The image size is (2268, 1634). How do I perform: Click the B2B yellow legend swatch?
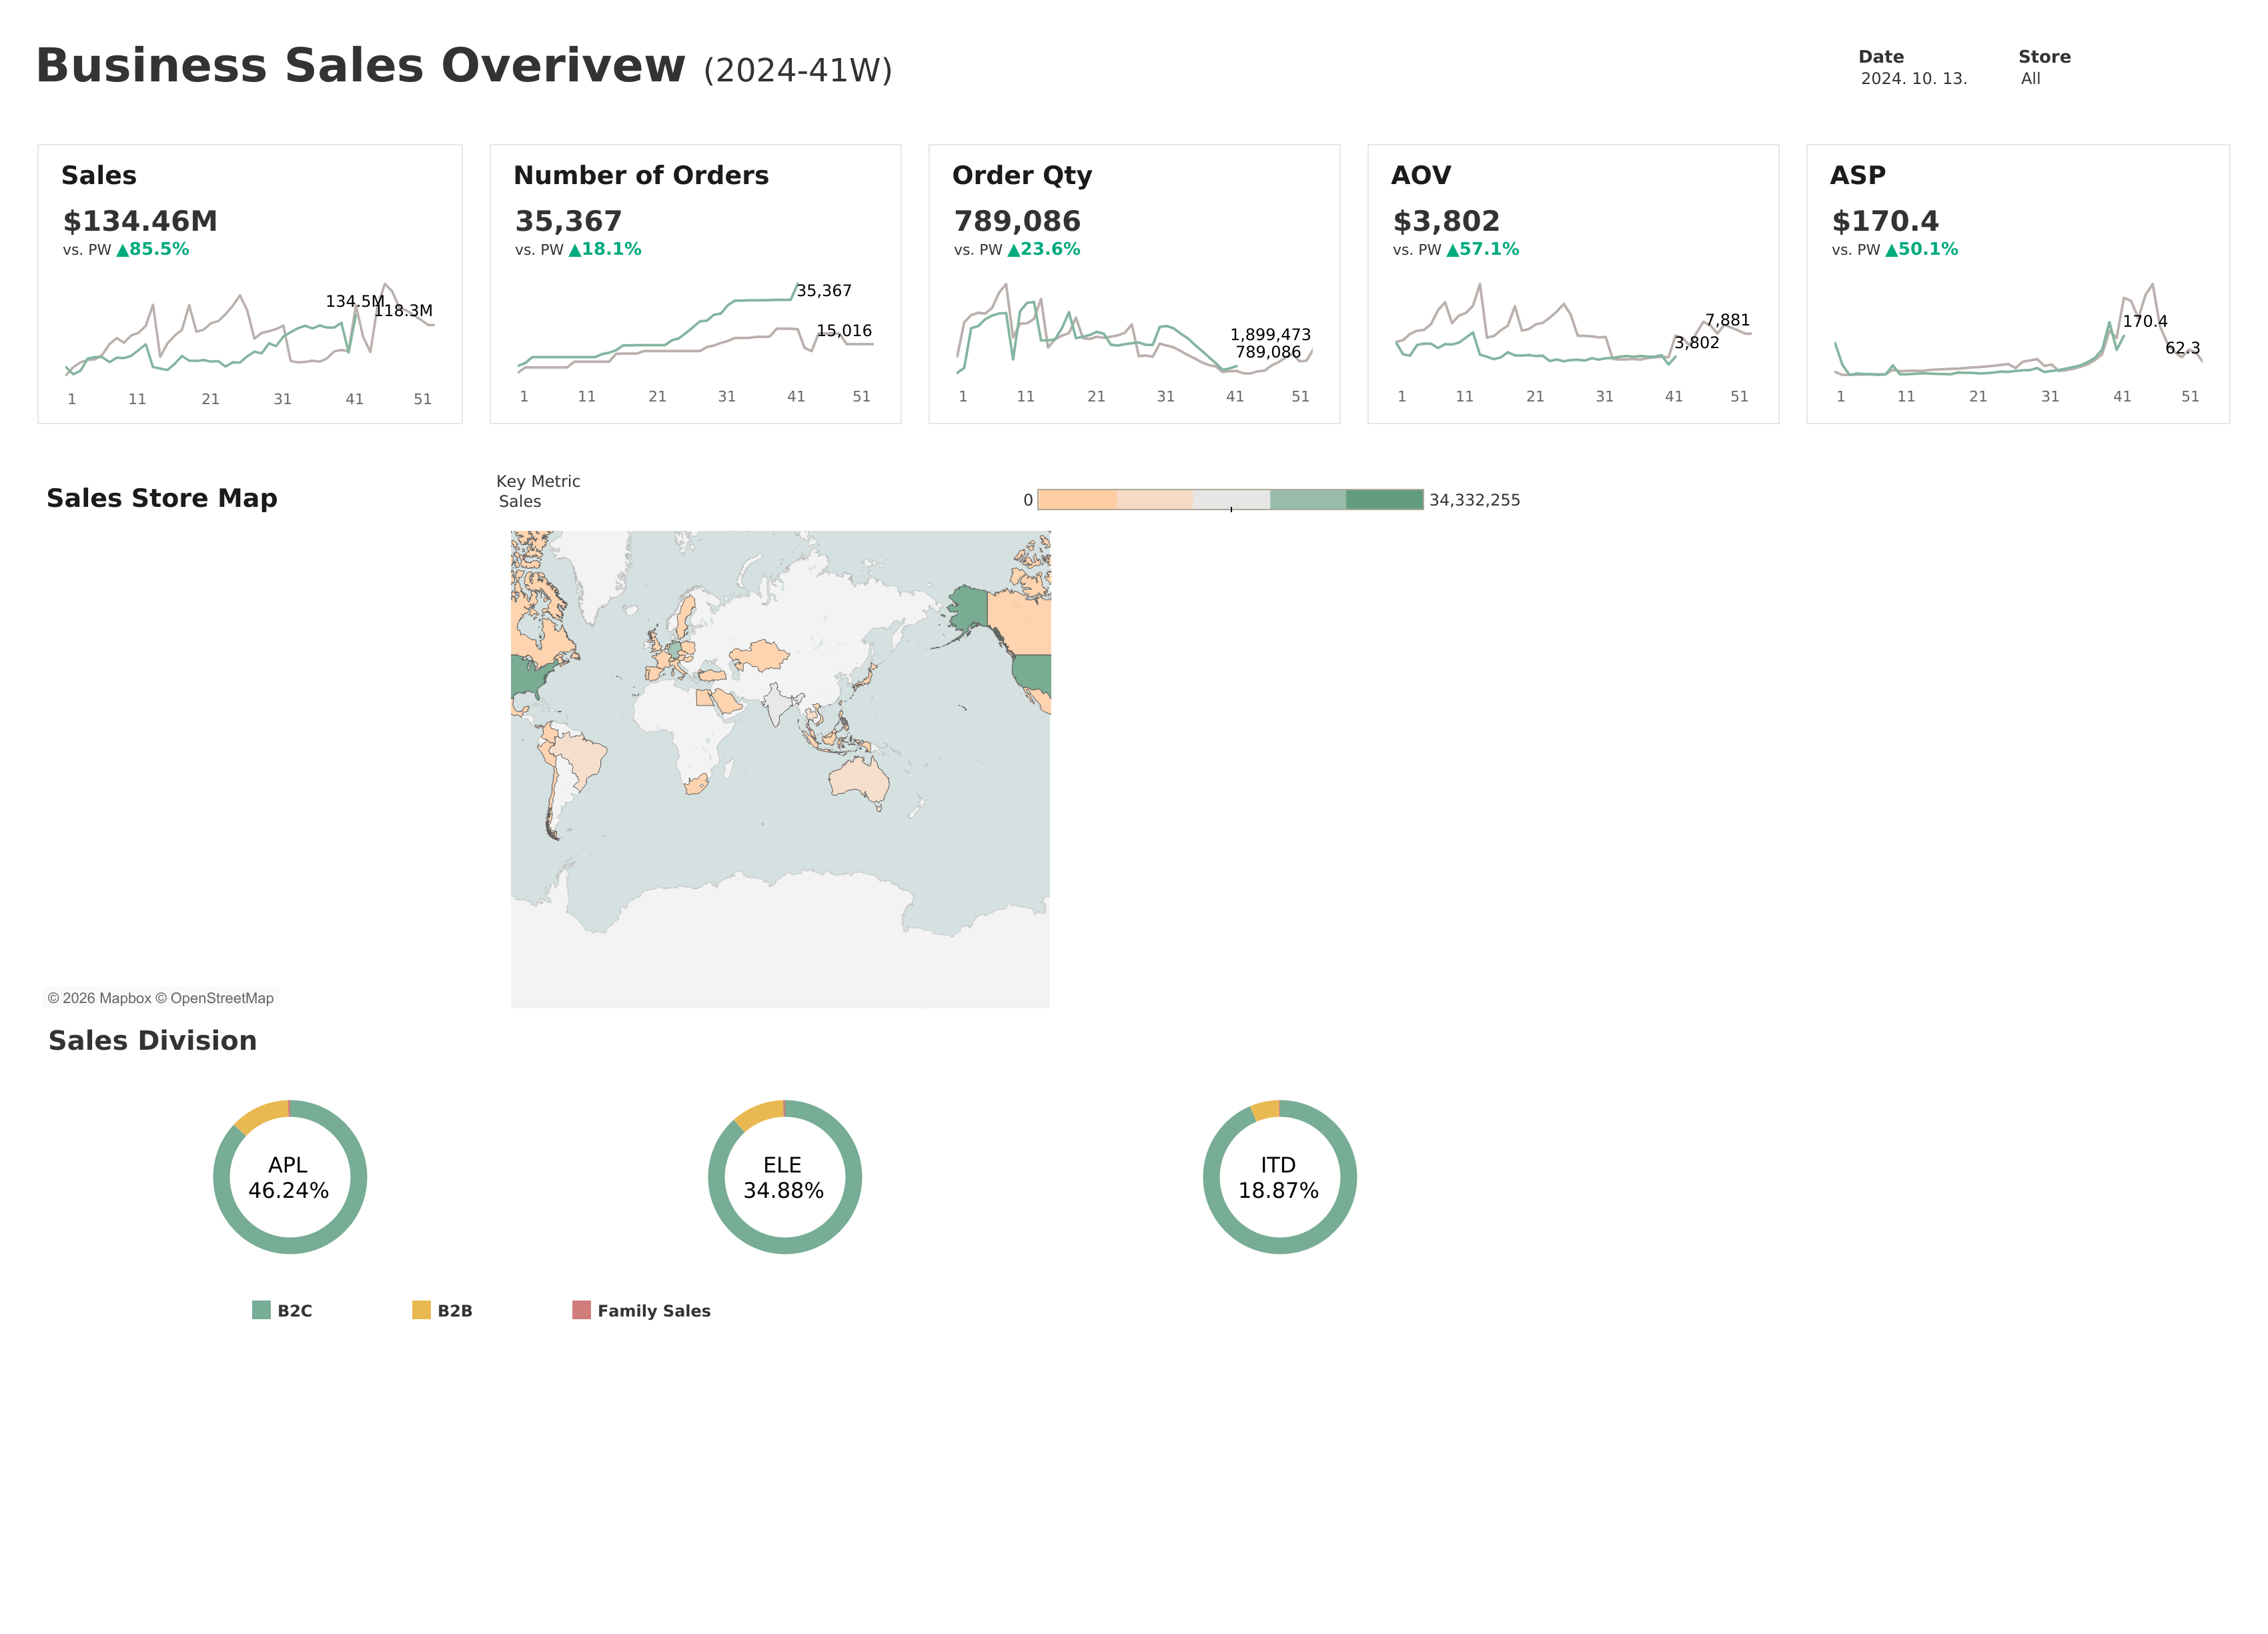click(421, 1310)
